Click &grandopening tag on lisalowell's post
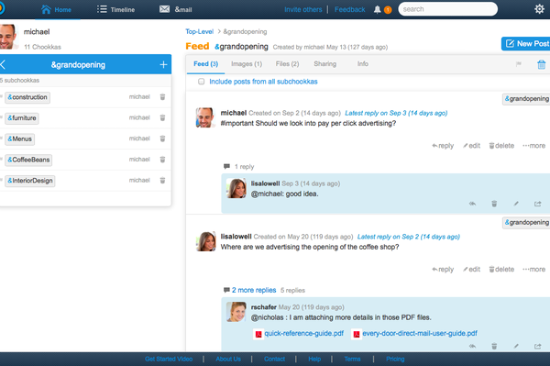 click(526, 222)
